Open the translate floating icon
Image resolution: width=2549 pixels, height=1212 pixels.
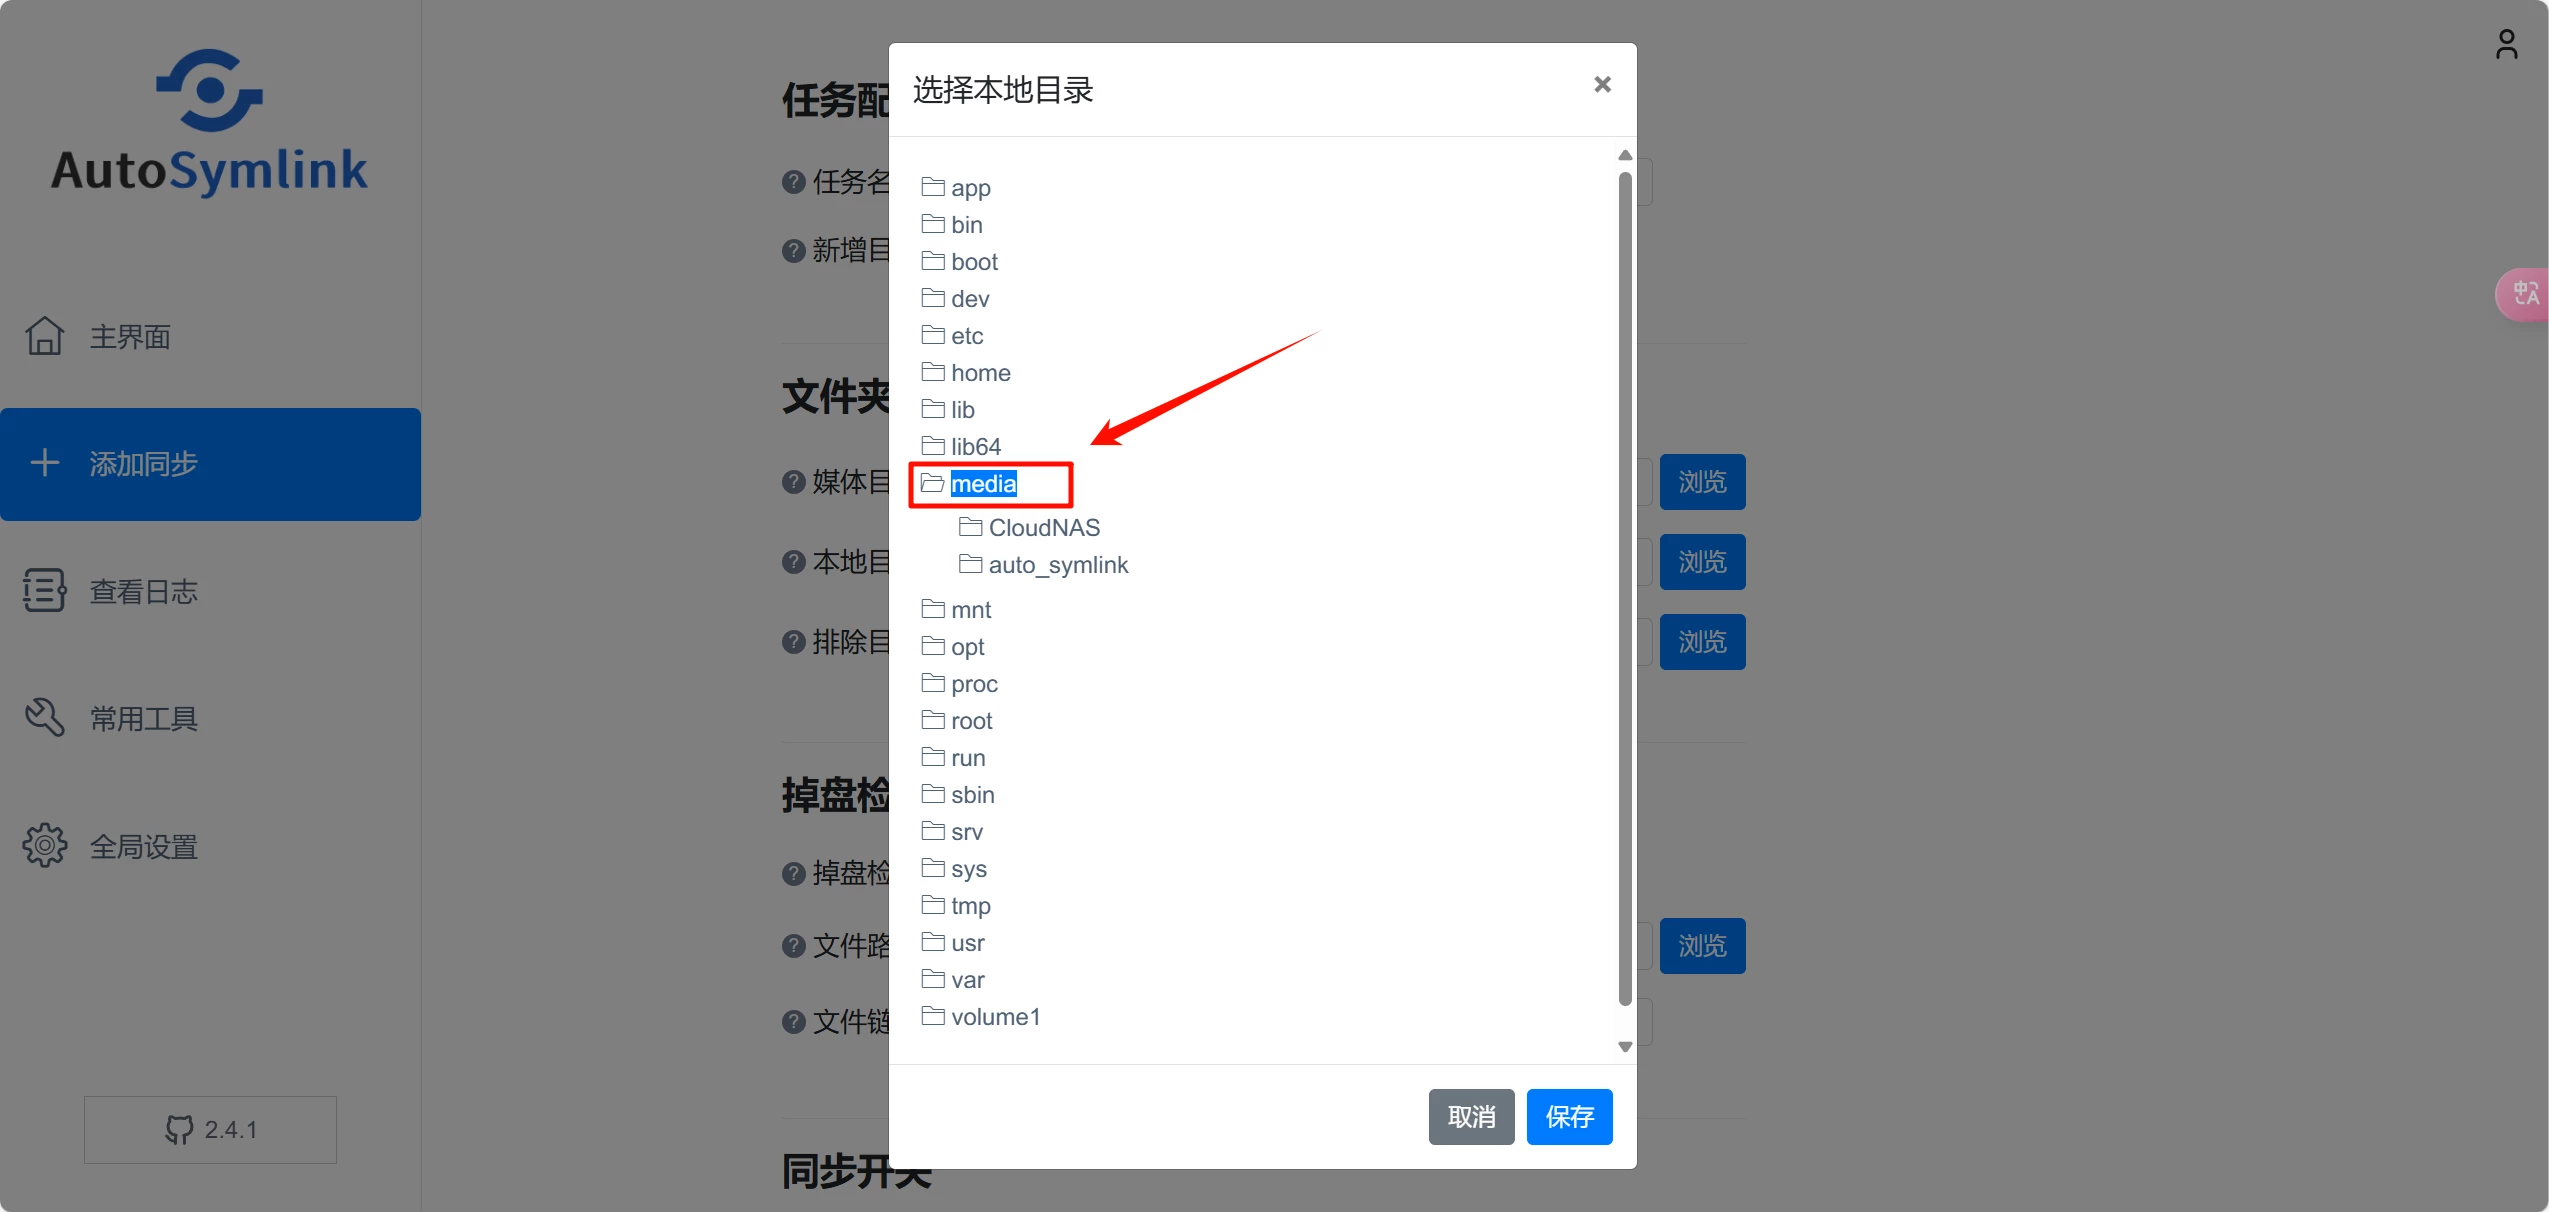click(2524, 294)
